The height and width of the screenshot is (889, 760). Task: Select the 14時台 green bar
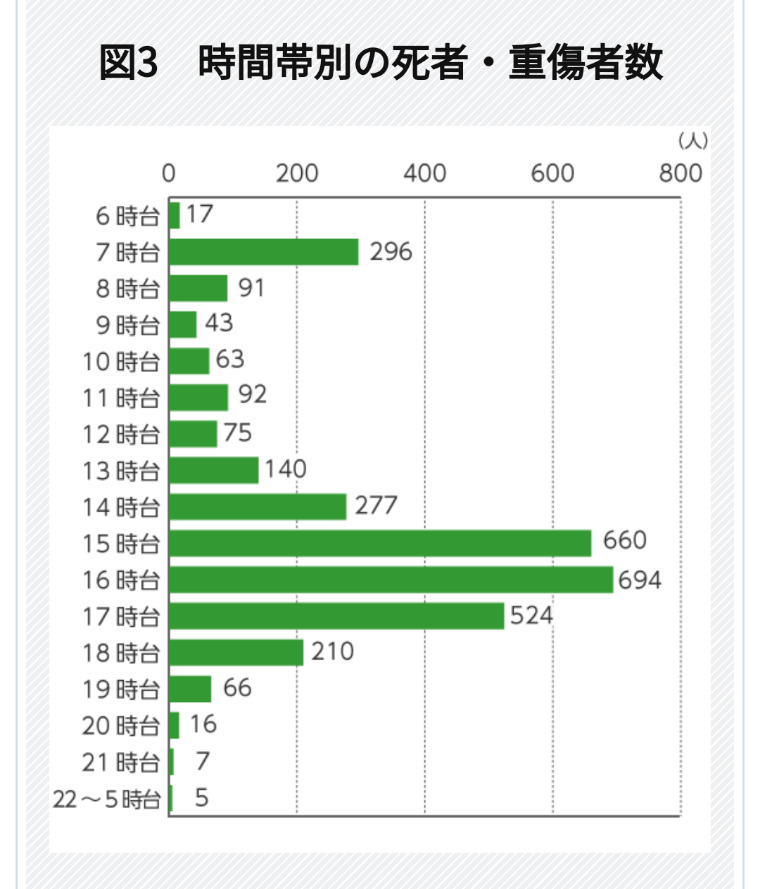257,506
